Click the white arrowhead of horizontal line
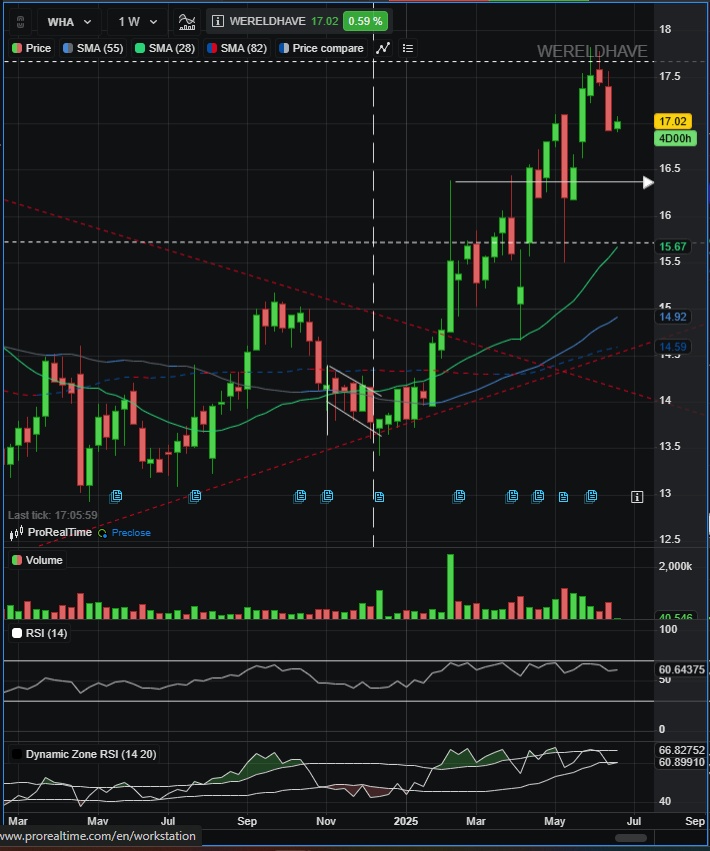 pos(648,182)
